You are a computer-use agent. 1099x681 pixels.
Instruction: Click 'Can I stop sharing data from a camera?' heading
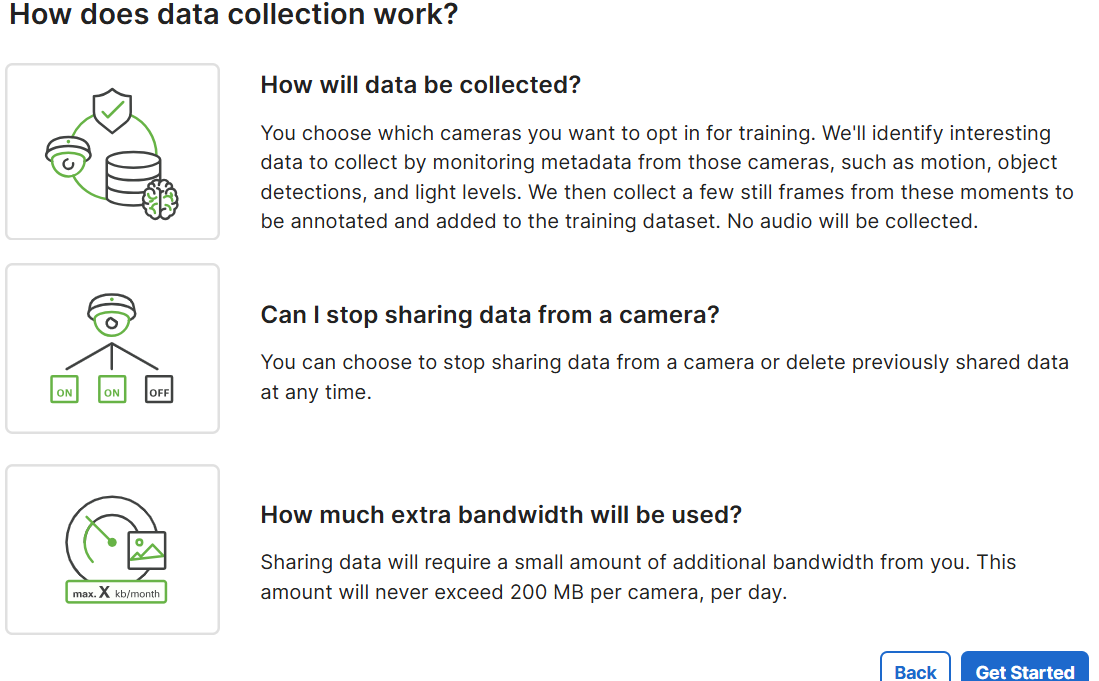coord(490,315)
